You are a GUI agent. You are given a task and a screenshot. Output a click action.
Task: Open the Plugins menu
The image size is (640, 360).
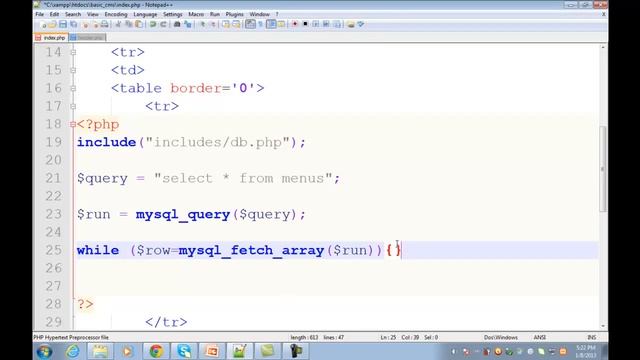coord(234,14)
